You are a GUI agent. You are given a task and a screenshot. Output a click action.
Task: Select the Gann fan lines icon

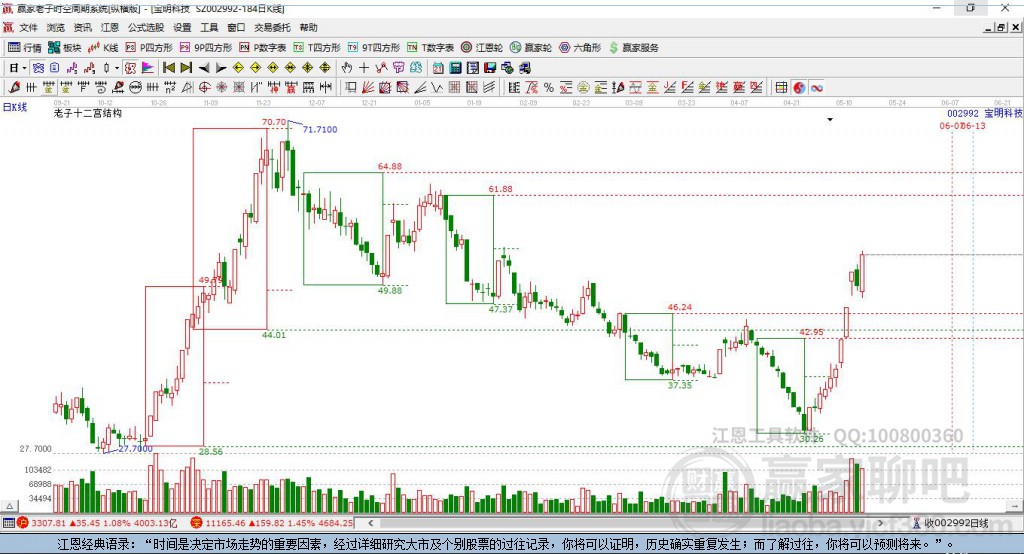(x=367, y=88)
